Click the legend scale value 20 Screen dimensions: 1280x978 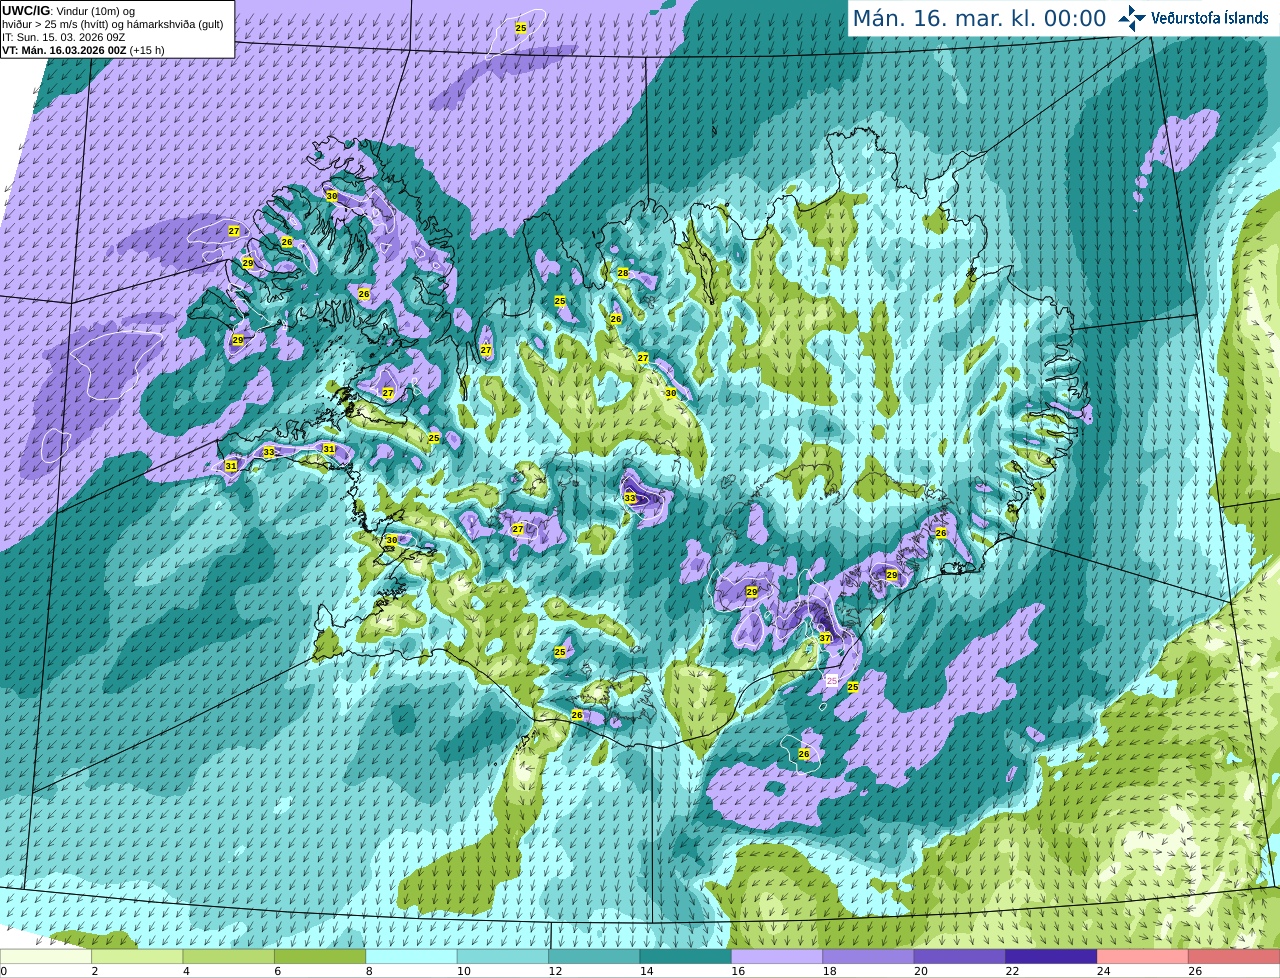(x=921, y=971)
